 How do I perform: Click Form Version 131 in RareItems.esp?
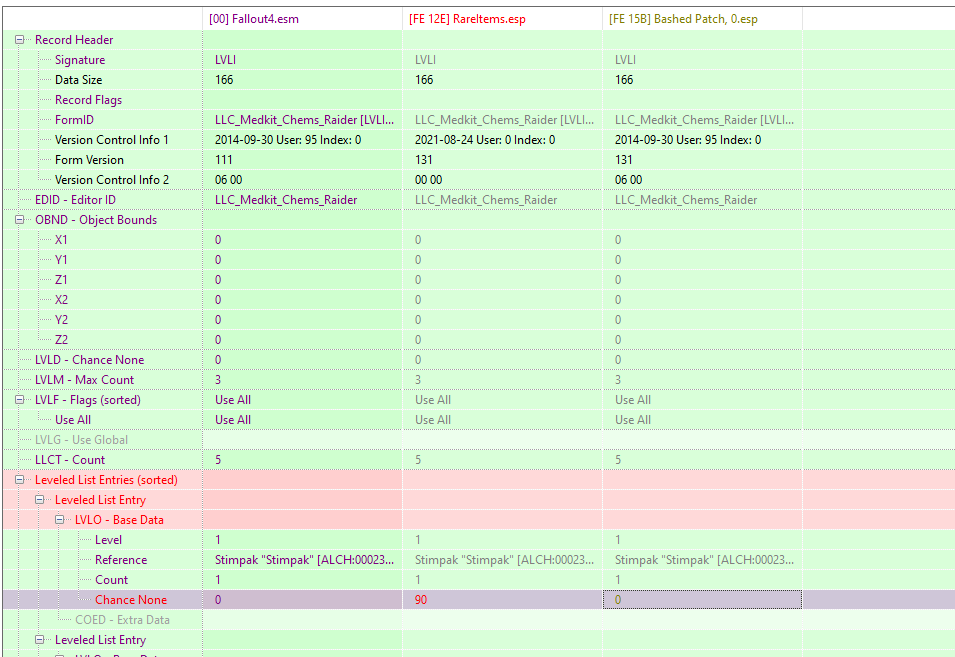[x=424, y=160]
